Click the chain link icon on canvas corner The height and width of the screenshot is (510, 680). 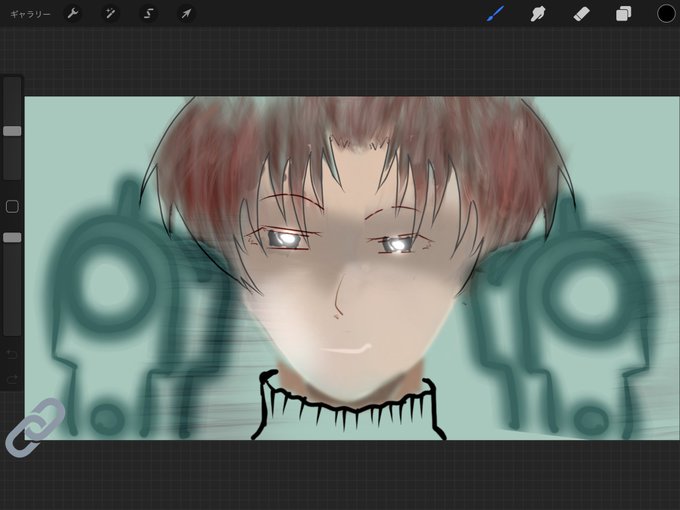(x=35, y=427)
